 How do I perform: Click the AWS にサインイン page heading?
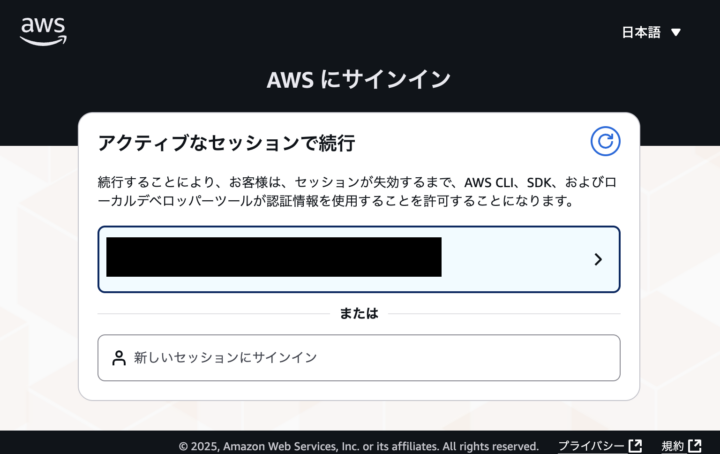coord(359,80)
